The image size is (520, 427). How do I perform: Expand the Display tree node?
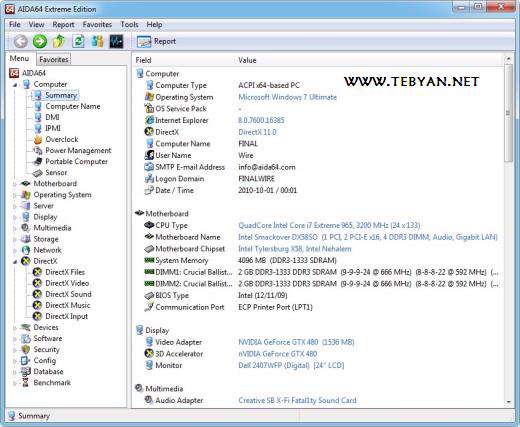pos(15,217)
